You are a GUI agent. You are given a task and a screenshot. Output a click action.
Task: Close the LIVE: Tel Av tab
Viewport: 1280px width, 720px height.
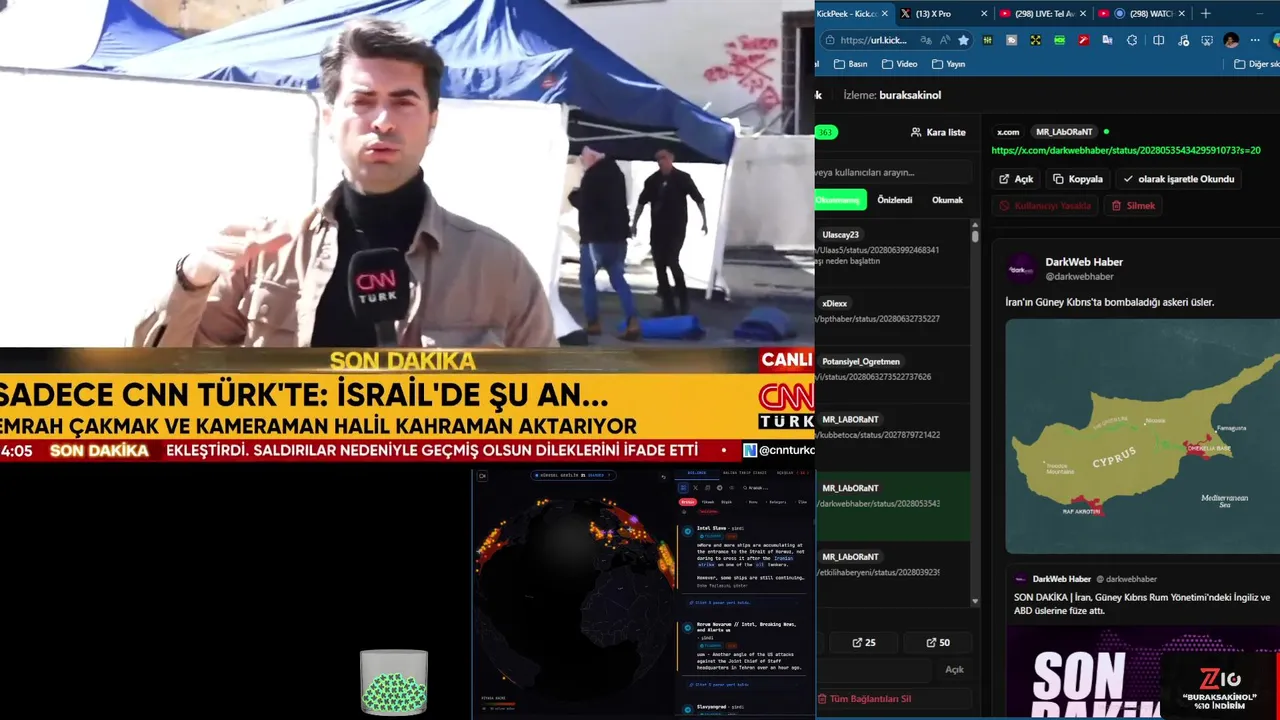1083,13
